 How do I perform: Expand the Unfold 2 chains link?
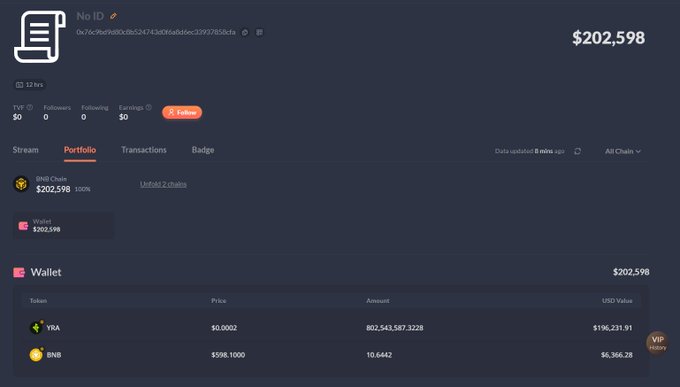(x=163, y=184)
